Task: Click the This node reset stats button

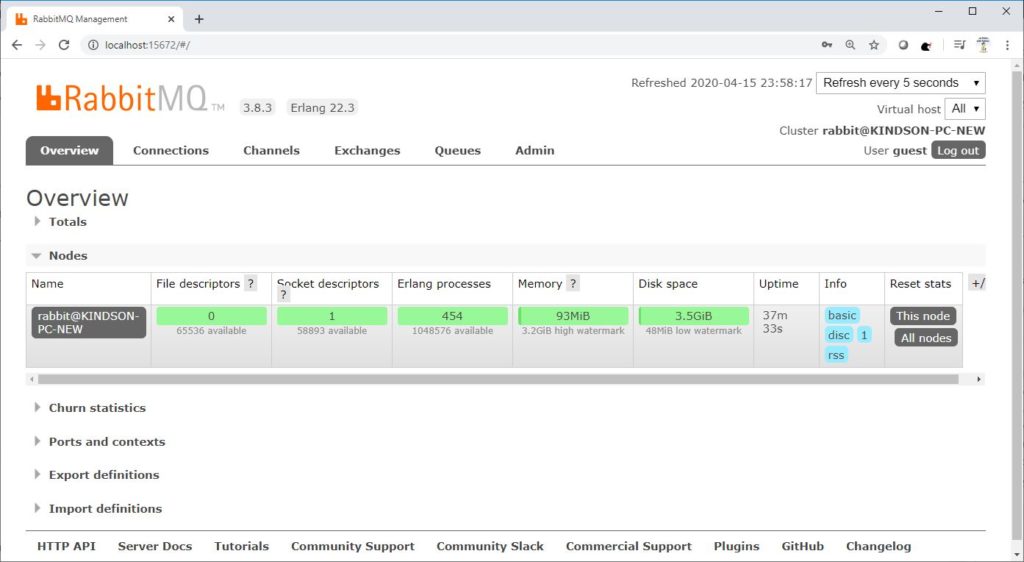Action: 923,316
